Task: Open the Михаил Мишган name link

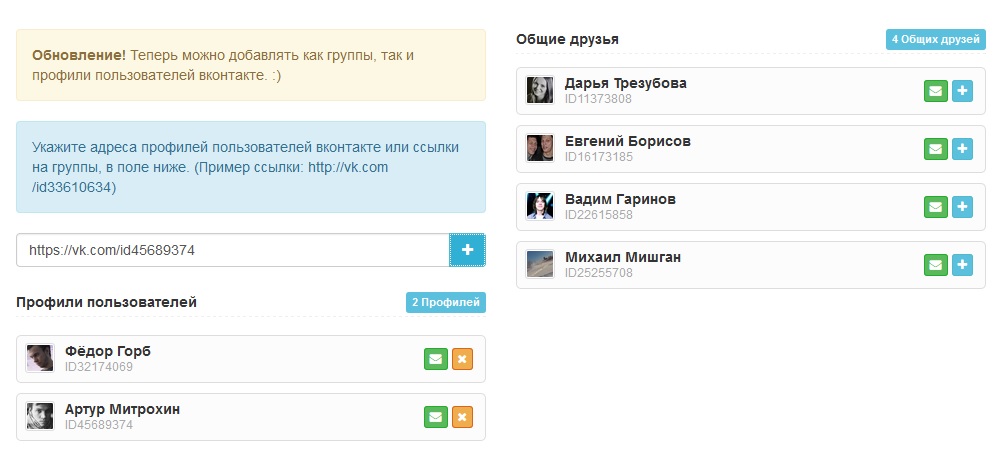Action: [623, 257]
